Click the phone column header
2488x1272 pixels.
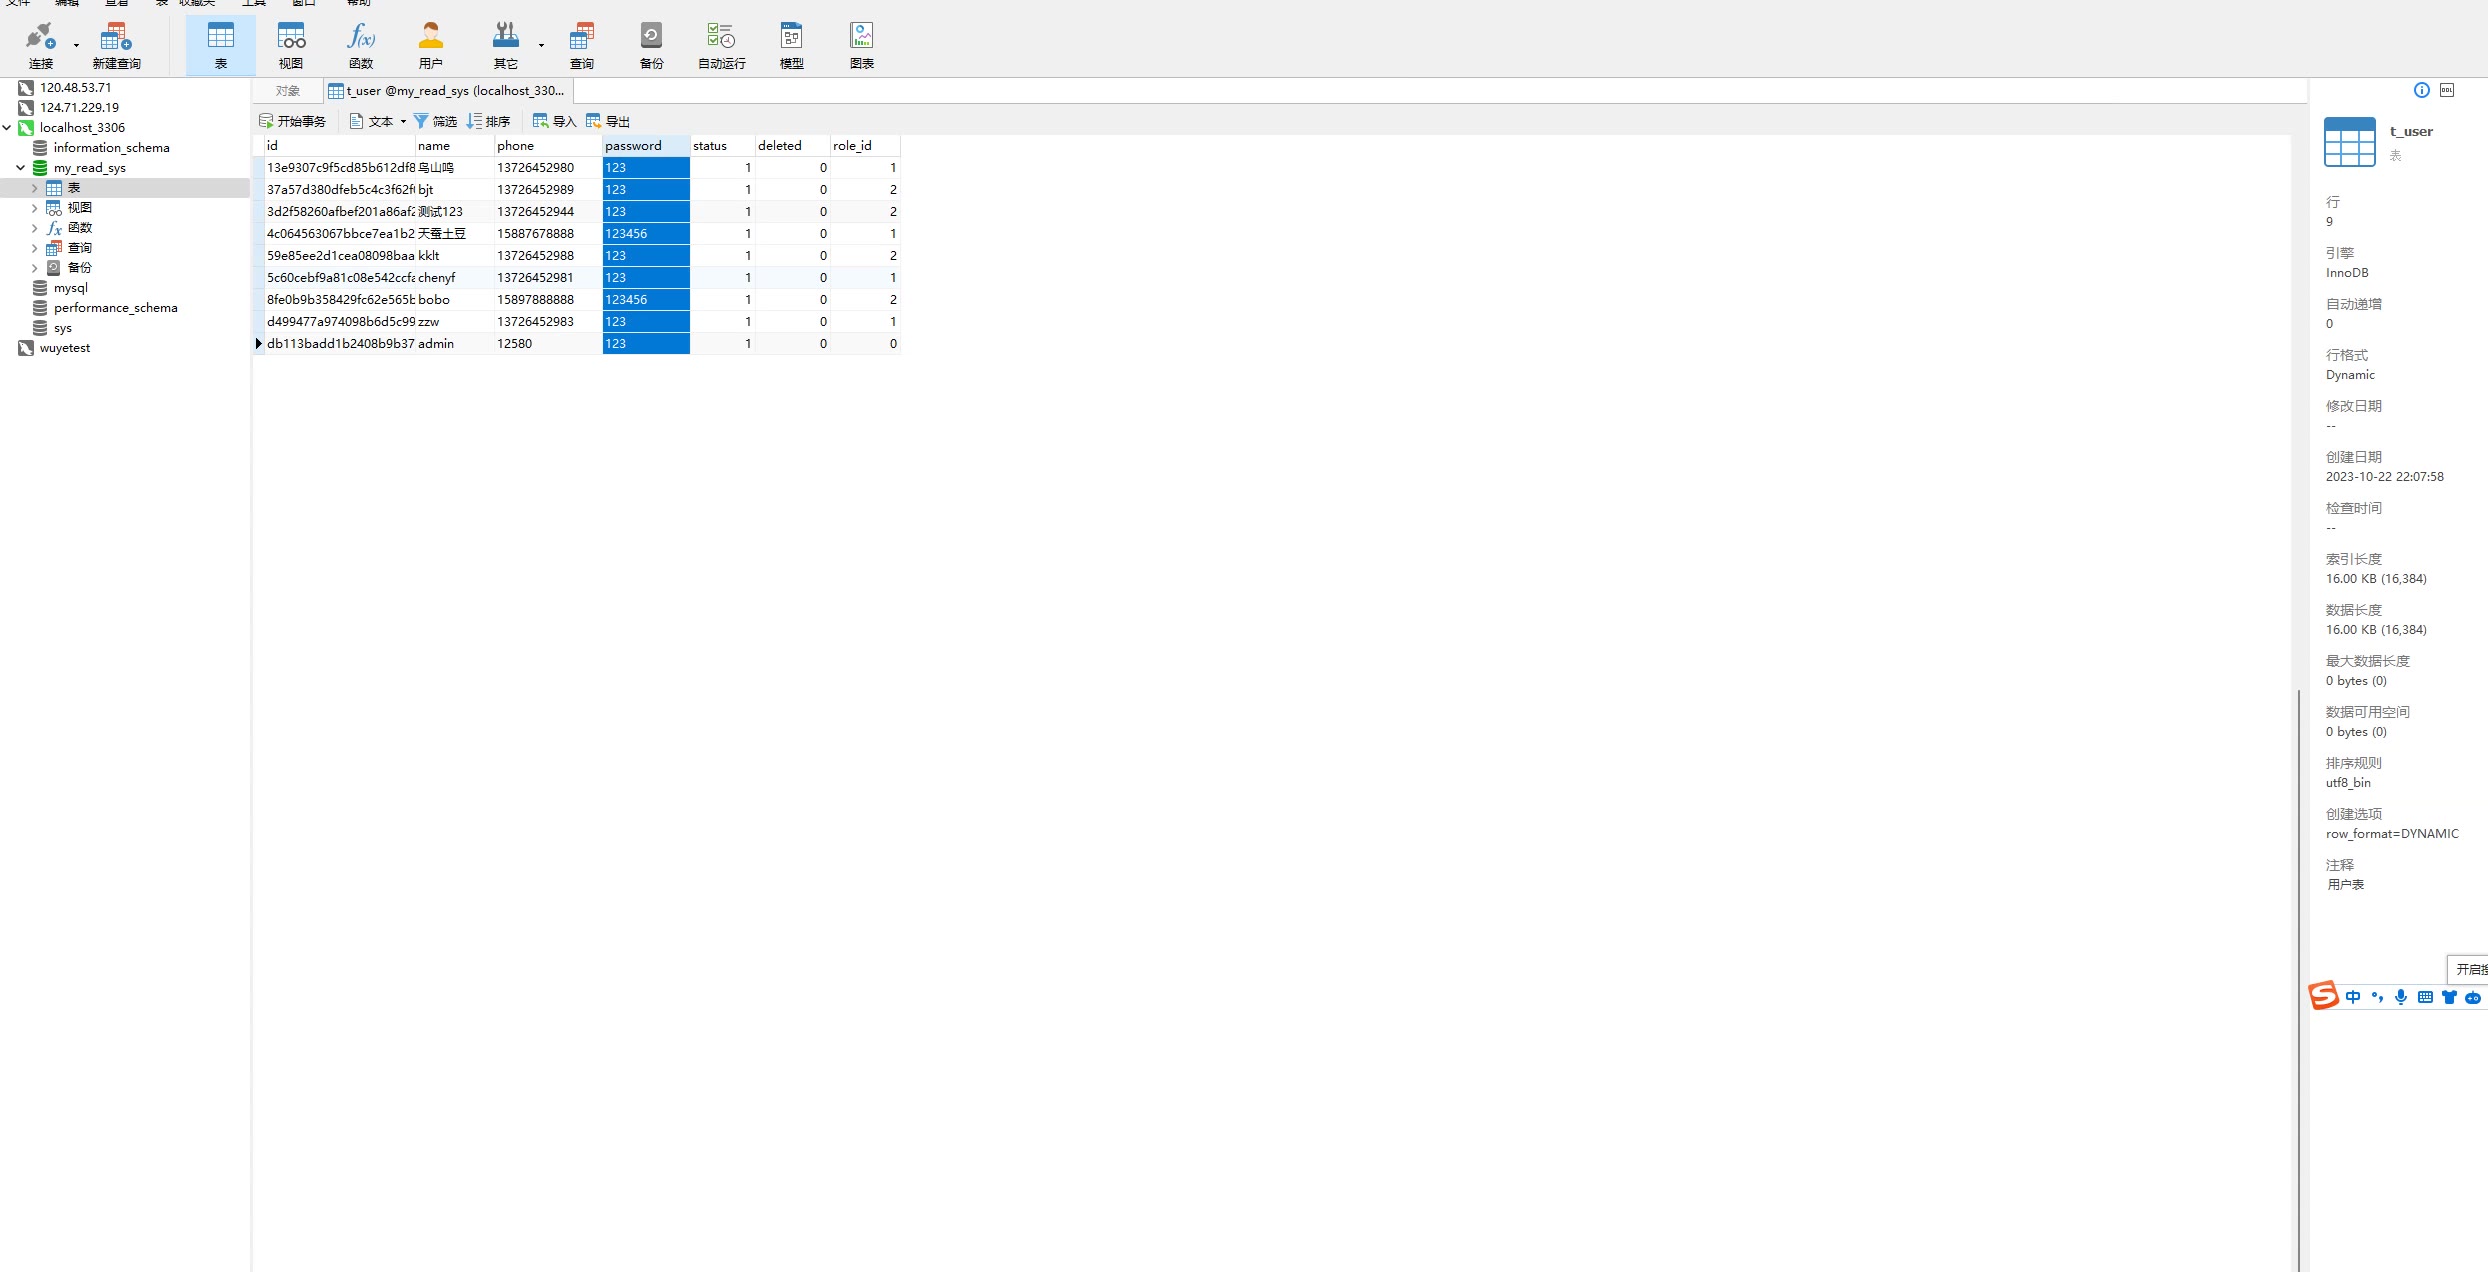tap(548, 146)
